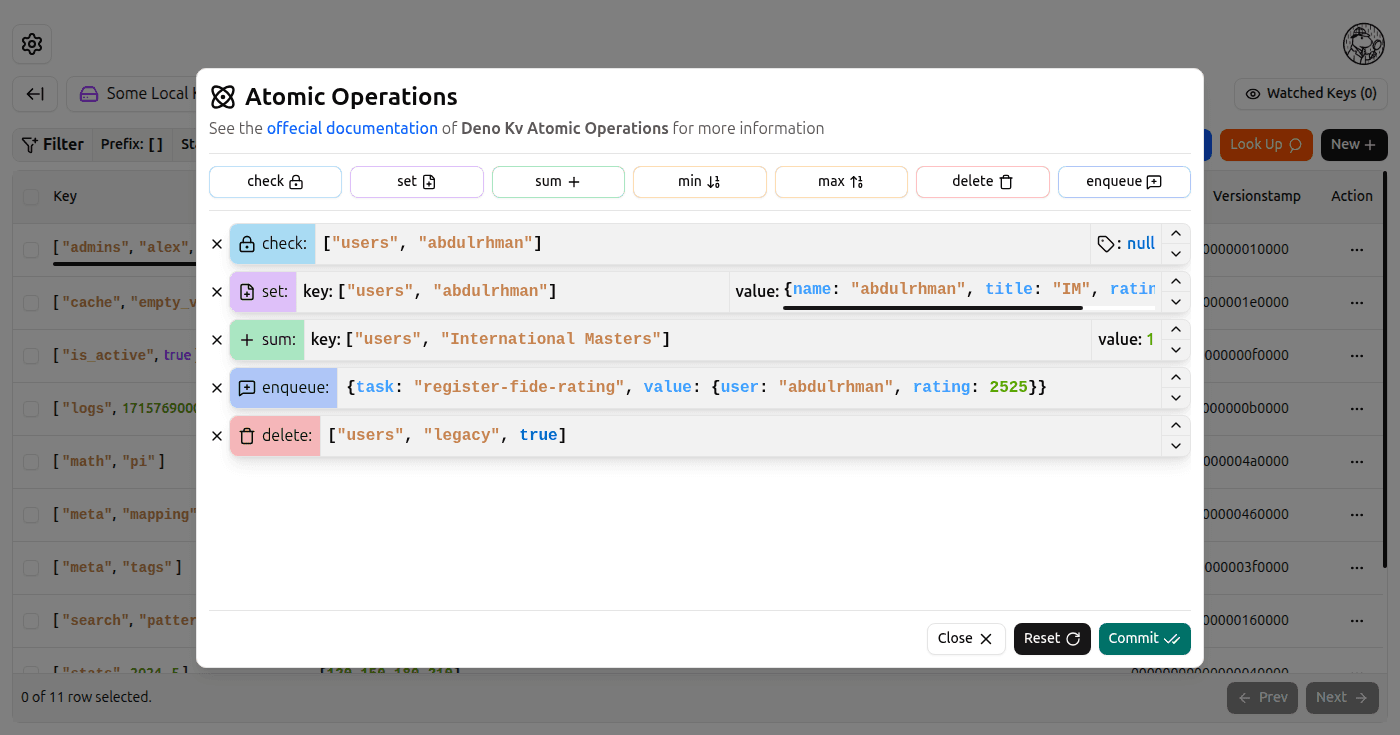Image resolution: width=1400 pixels, height=735 pixels.
Task: Go to the Next page
Action: click(1342, 698)
